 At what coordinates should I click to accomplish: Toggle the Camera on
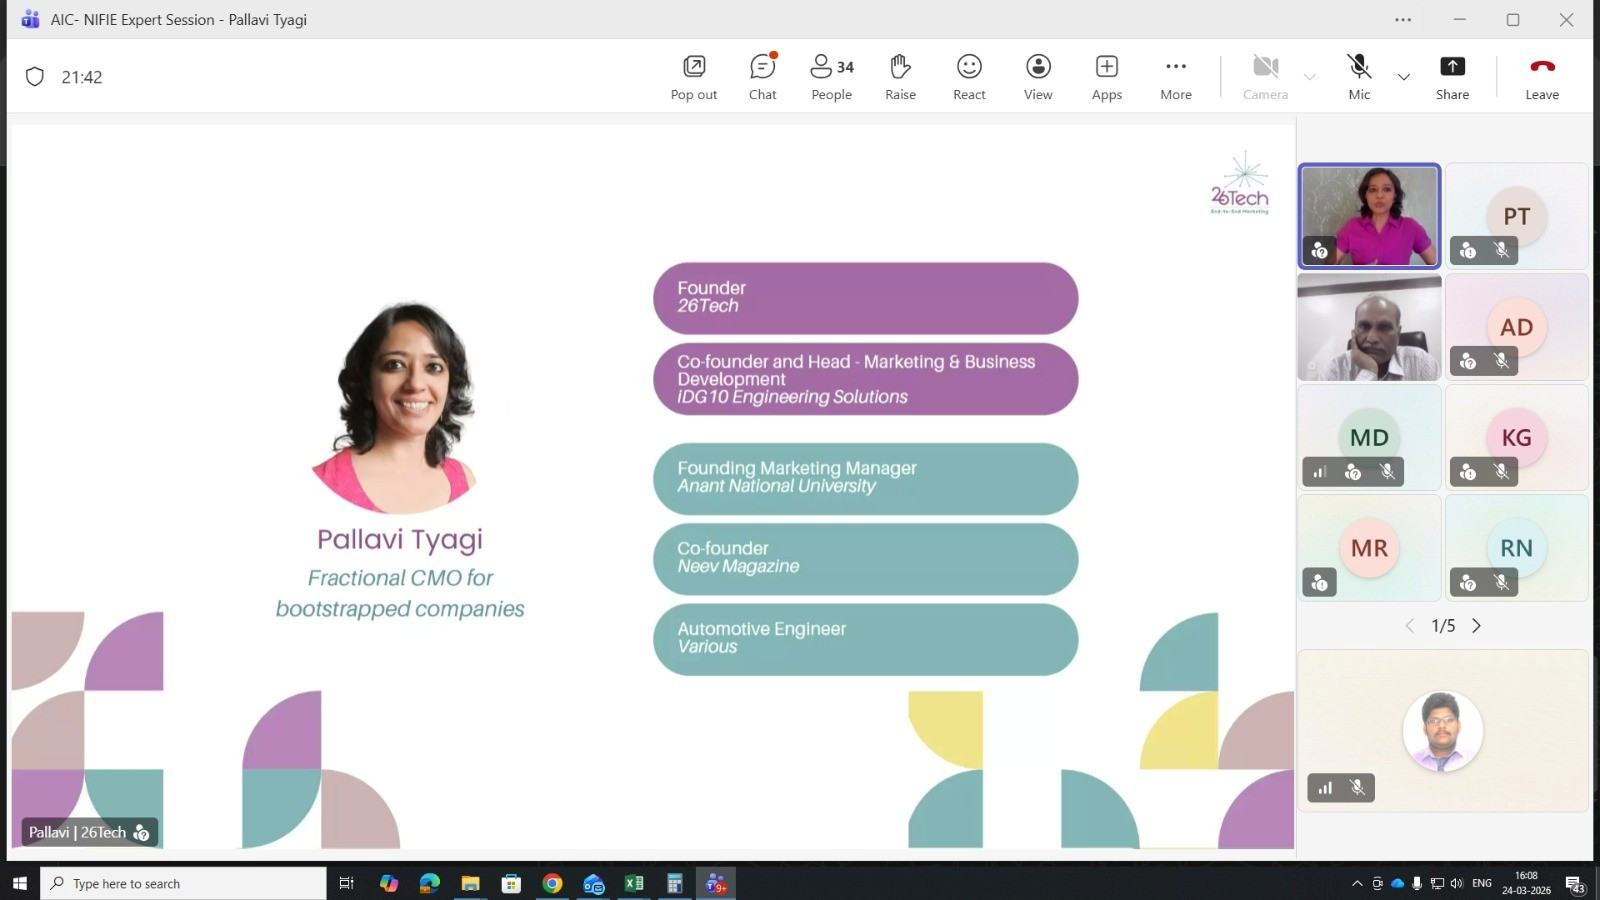point(1265,77)
